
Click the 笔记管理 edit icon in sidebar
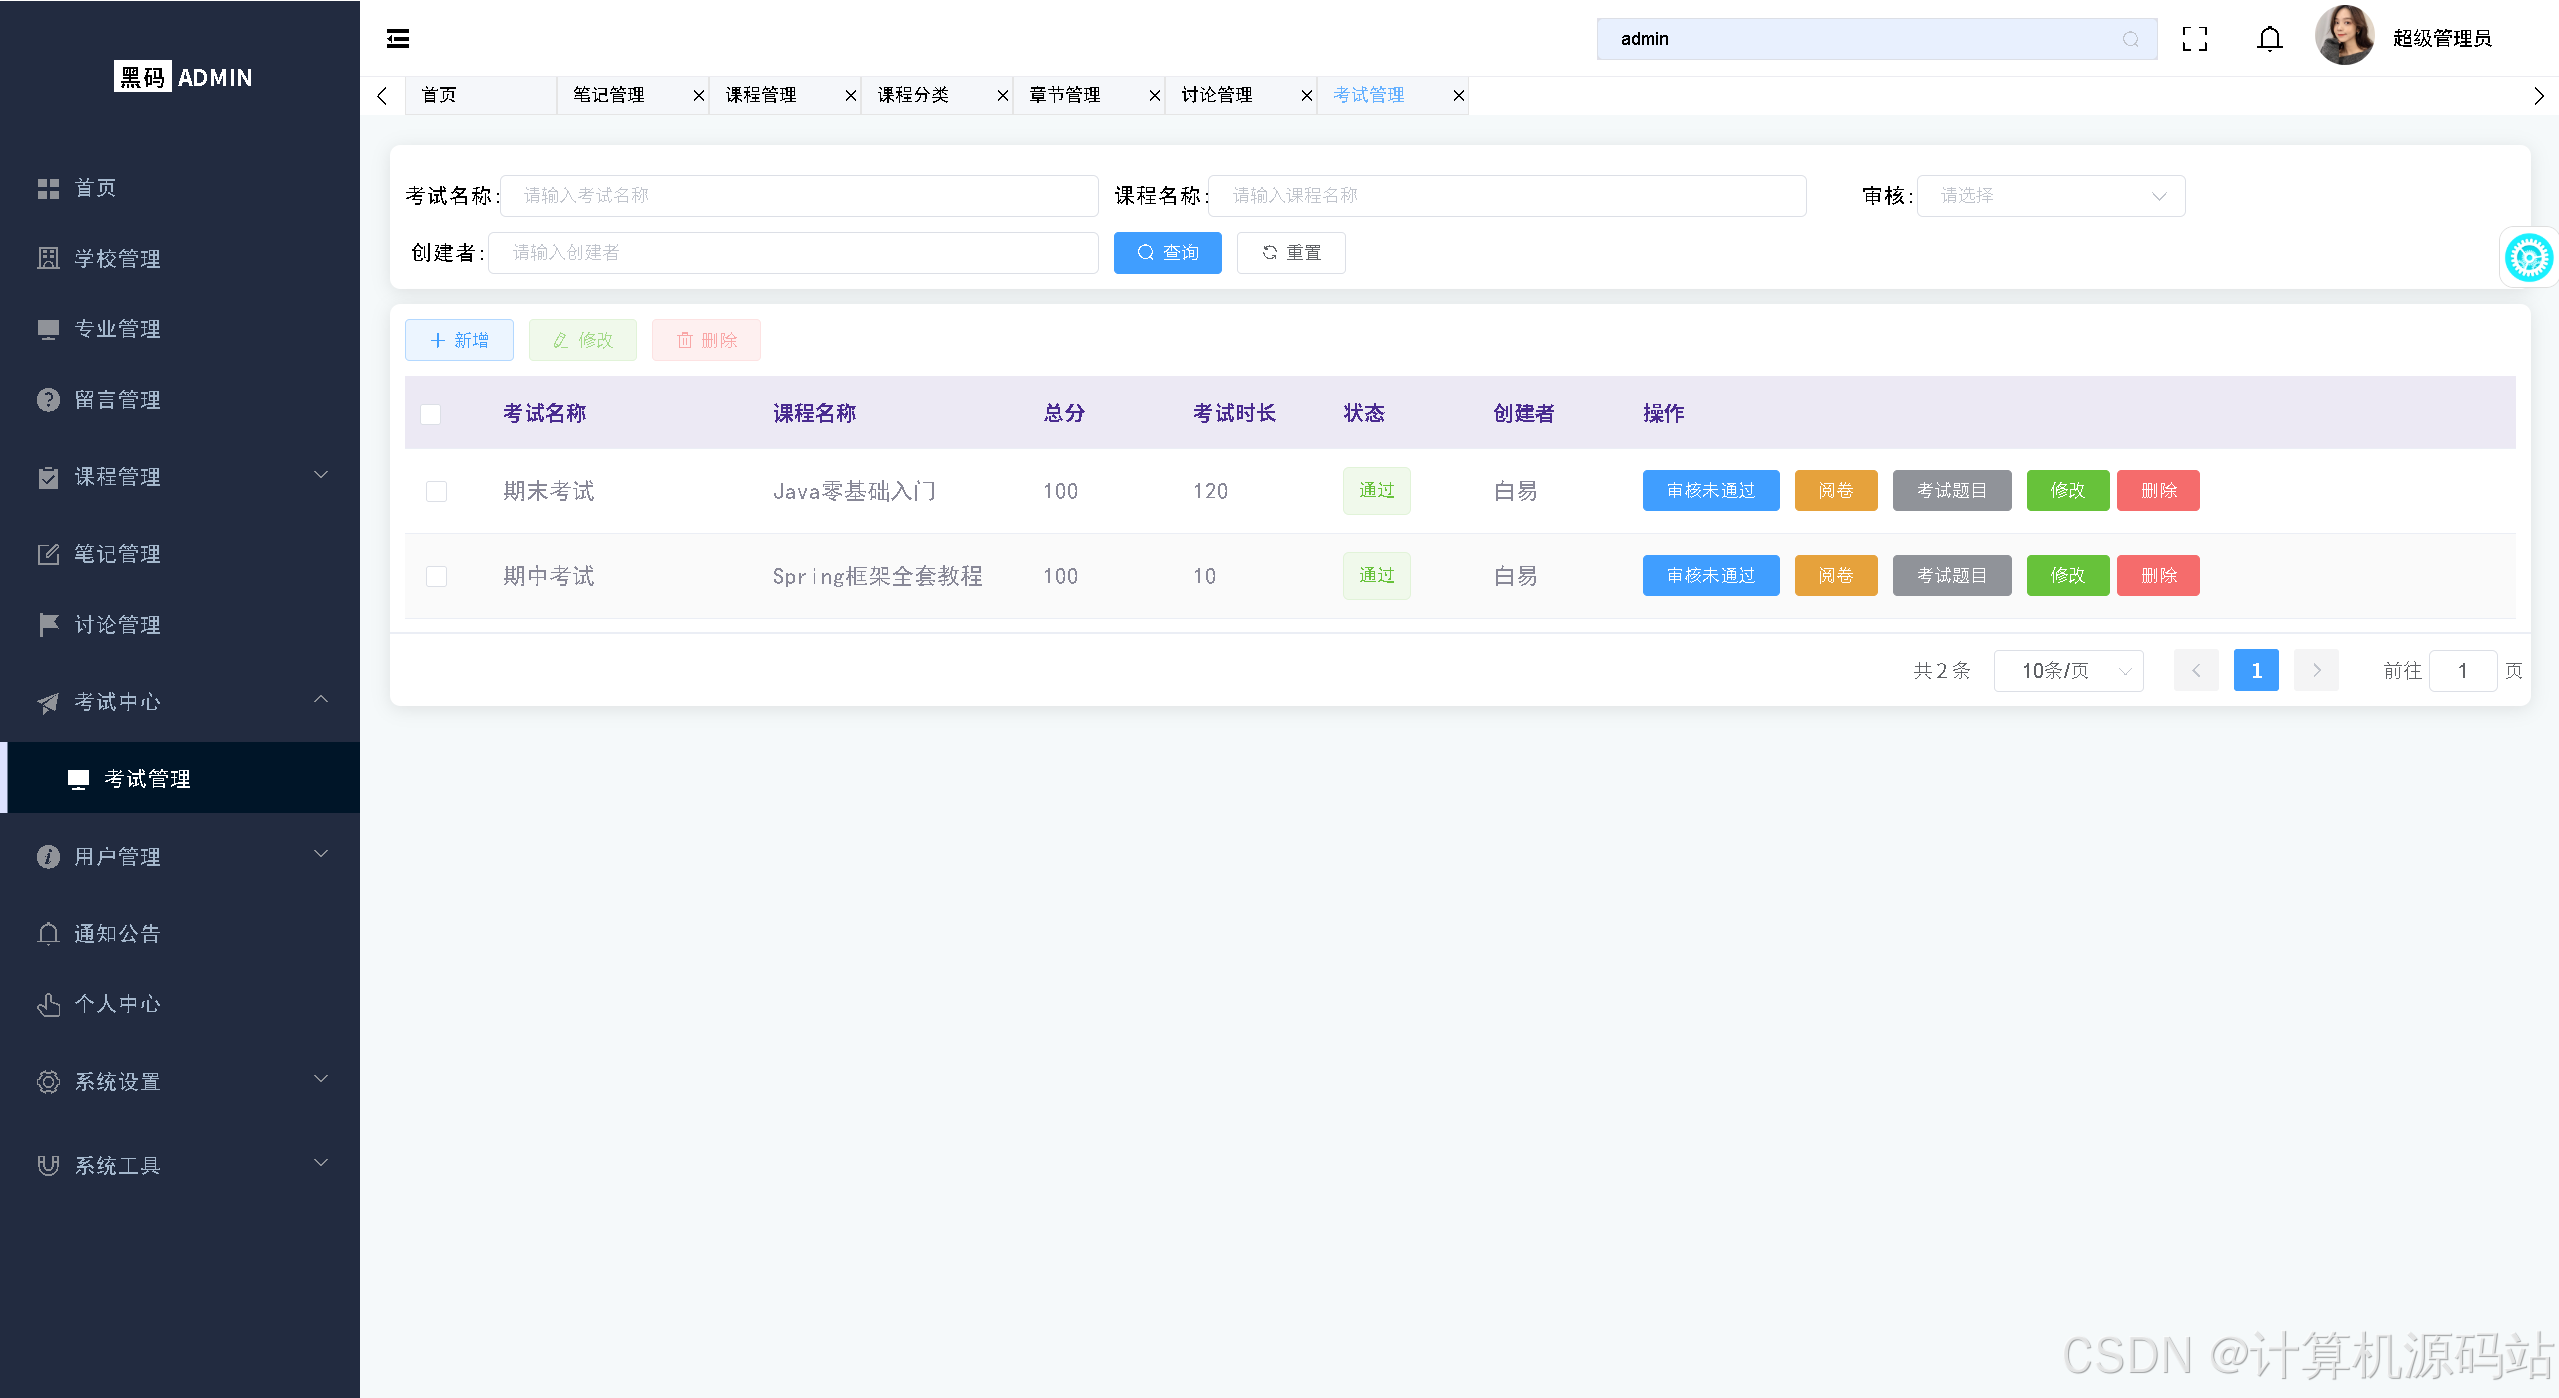tap(48, 553)
